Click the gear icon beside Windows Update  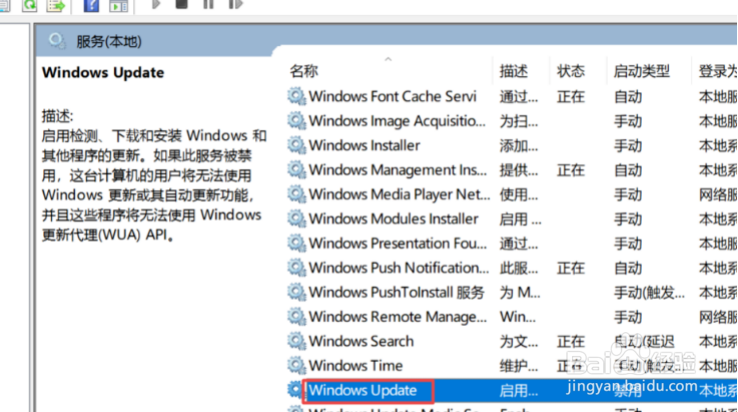pyautogui.click(x=295, y=390)
